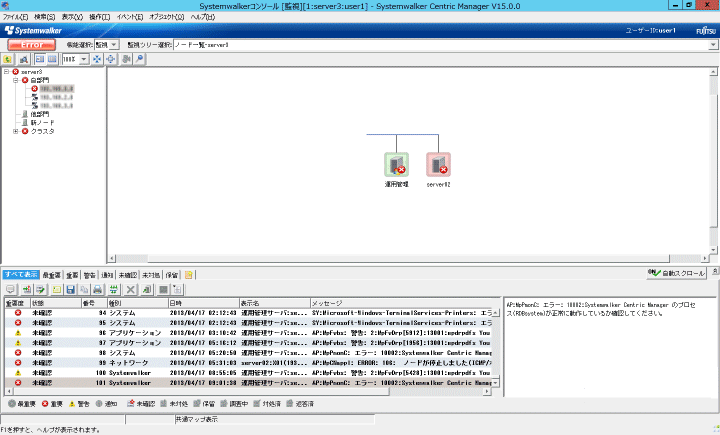Screen dimensions: 720x435
Task: Open the ヘルプ(H) menu
Action: click(x=202, y=17)
